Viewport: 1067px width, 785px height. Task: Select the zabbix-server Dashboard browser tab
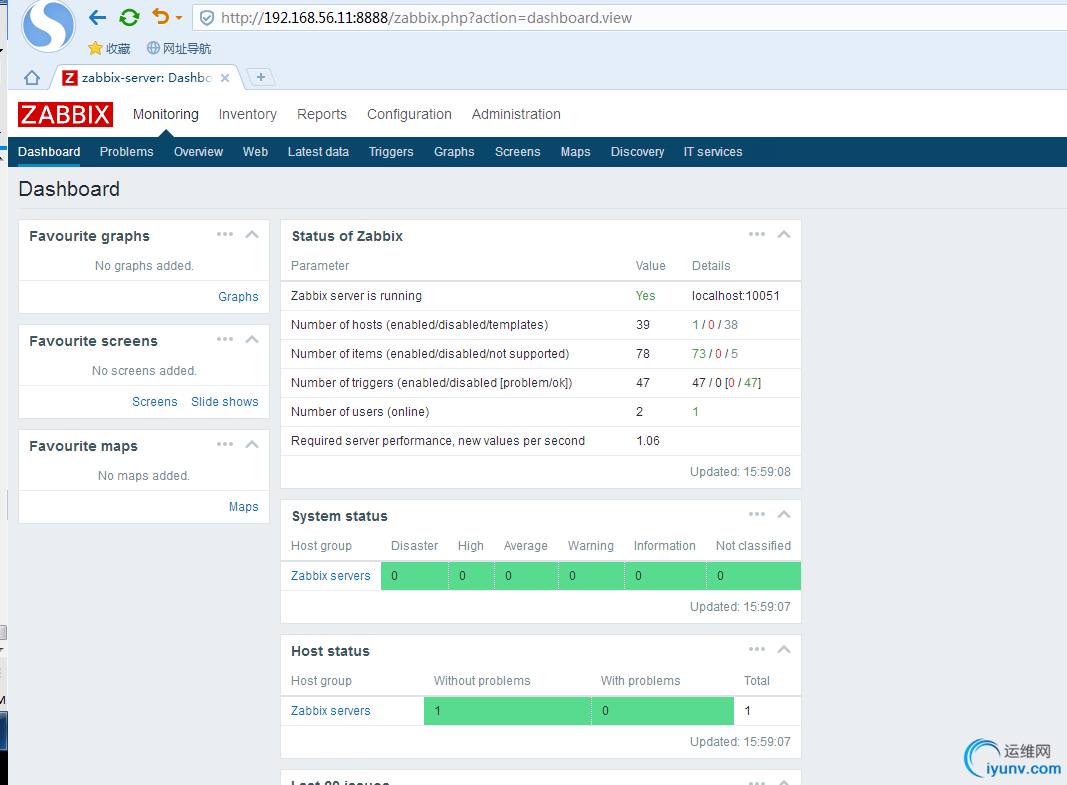point(146,78)
